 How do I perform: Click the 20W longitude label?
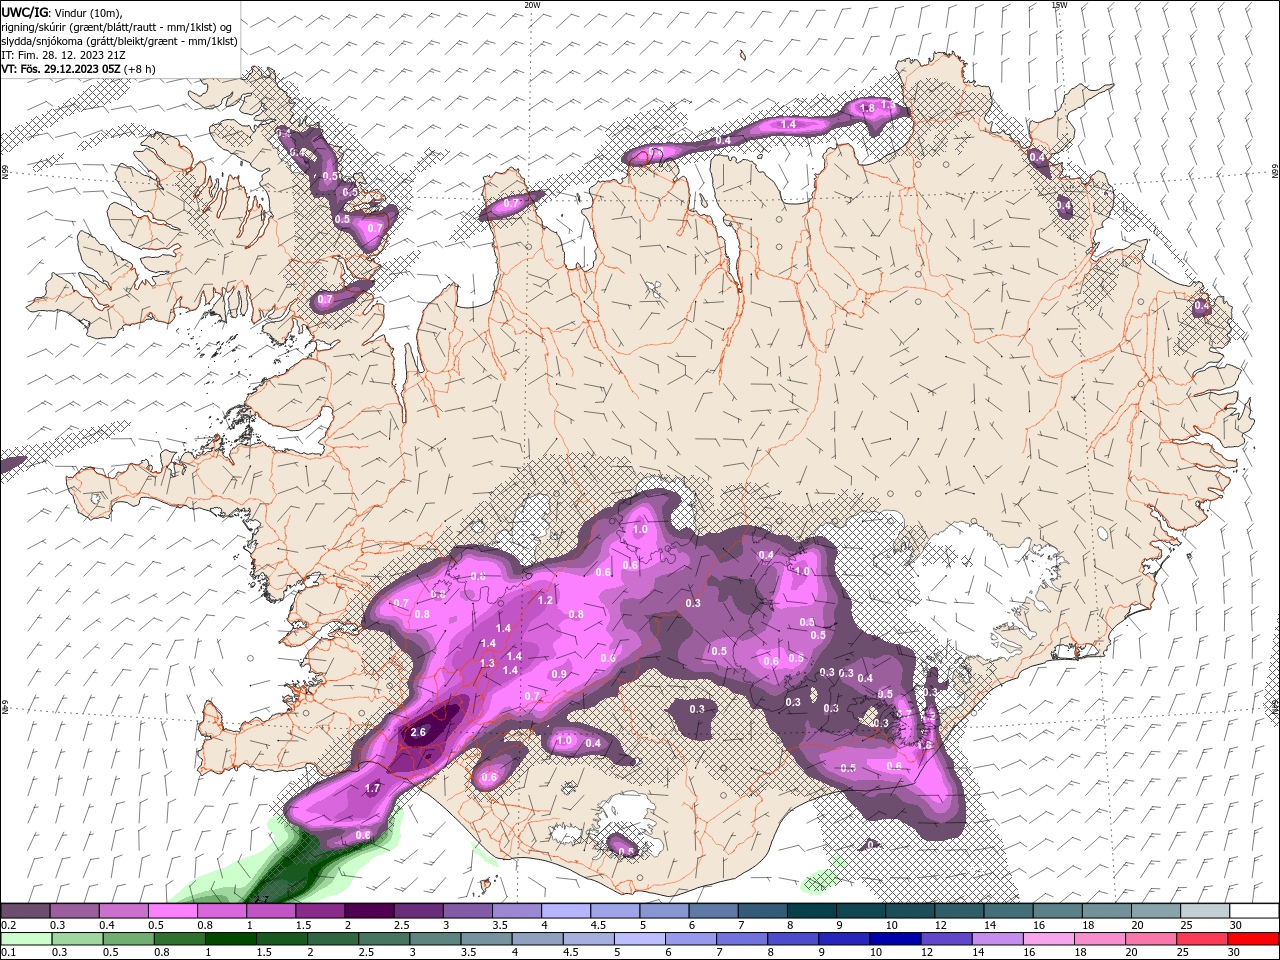pyautogui.click(x=532, y=5)
